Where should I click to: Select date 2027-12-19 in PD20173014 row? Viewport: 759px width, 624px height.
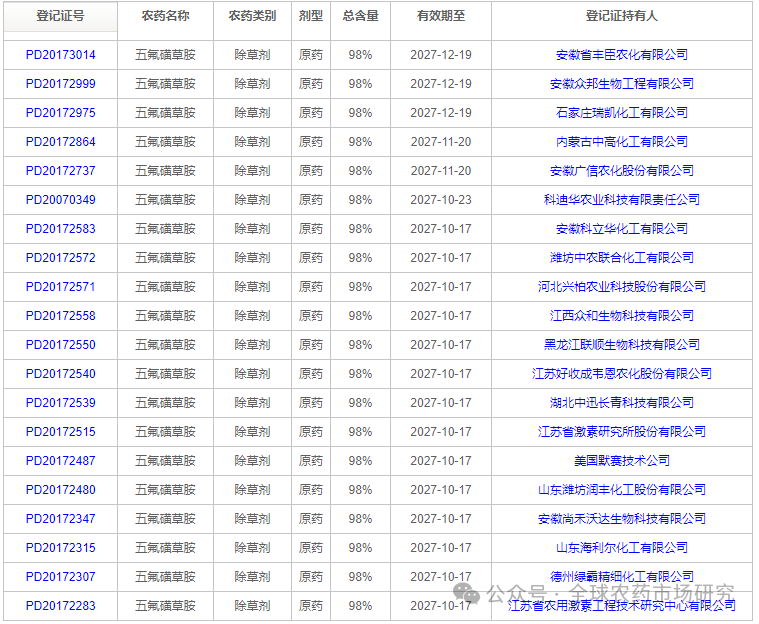coord(441,55)
